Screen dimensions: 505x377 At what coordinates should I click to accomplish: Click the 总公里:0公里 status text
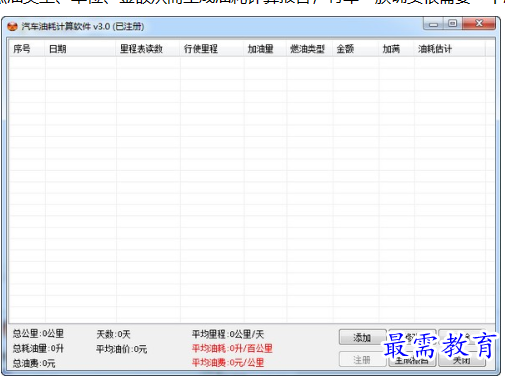point(38,333)
